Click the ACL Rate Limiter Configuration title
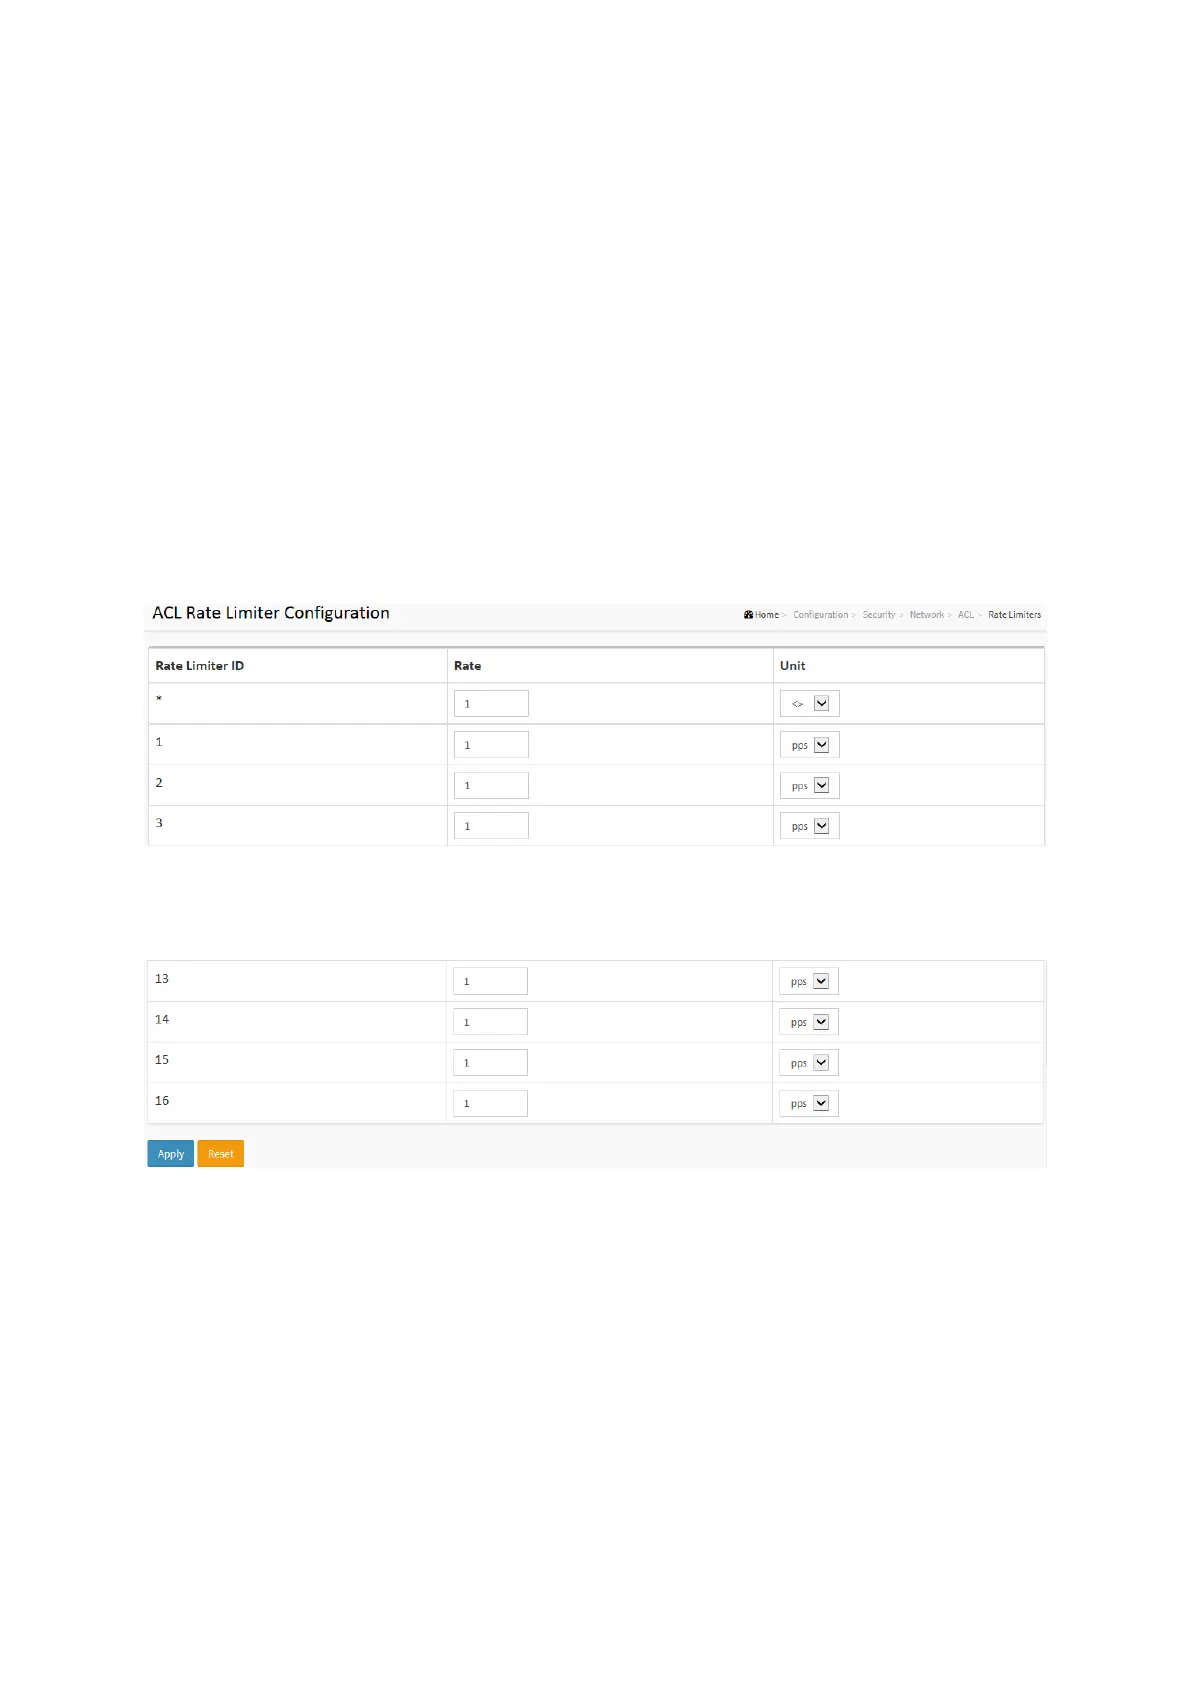The height and width of the screenshot is (1684, 1191). [x=270, y=613]
